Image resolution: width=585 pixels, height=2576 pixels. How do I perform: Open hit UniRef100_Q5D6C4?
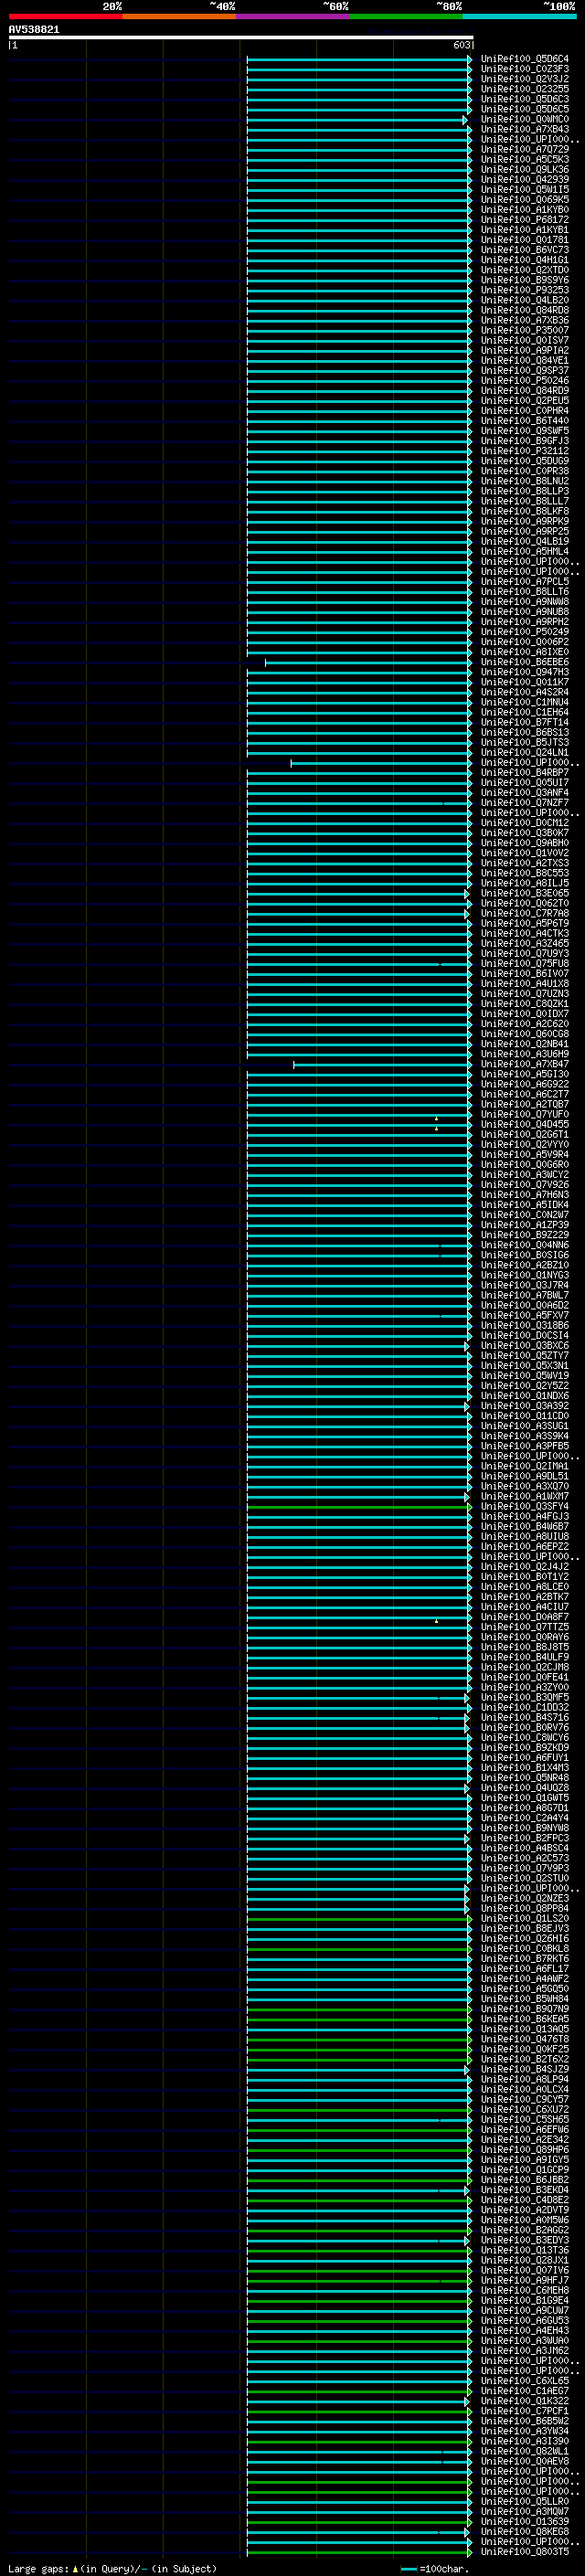pyautogui.click(x=524, y=59)
